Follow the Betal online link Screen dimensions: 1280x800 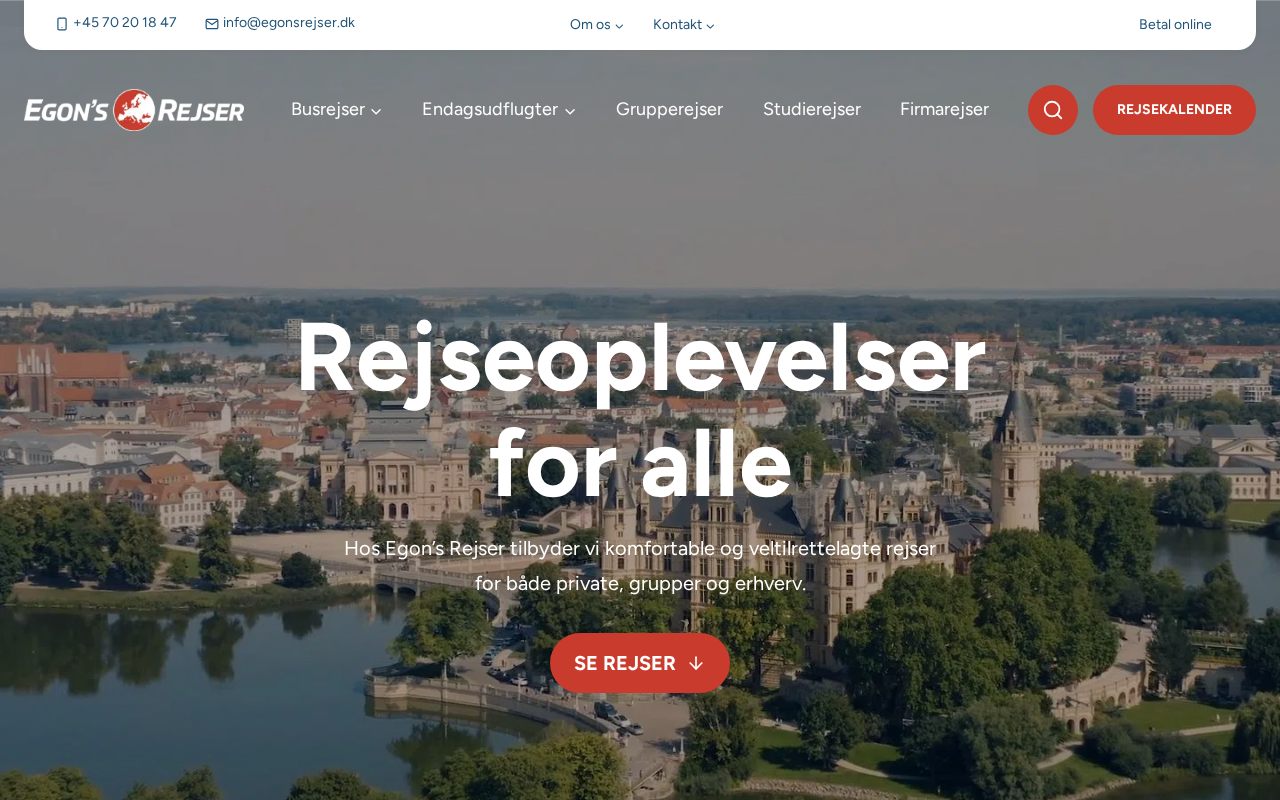click(1175, 25)
